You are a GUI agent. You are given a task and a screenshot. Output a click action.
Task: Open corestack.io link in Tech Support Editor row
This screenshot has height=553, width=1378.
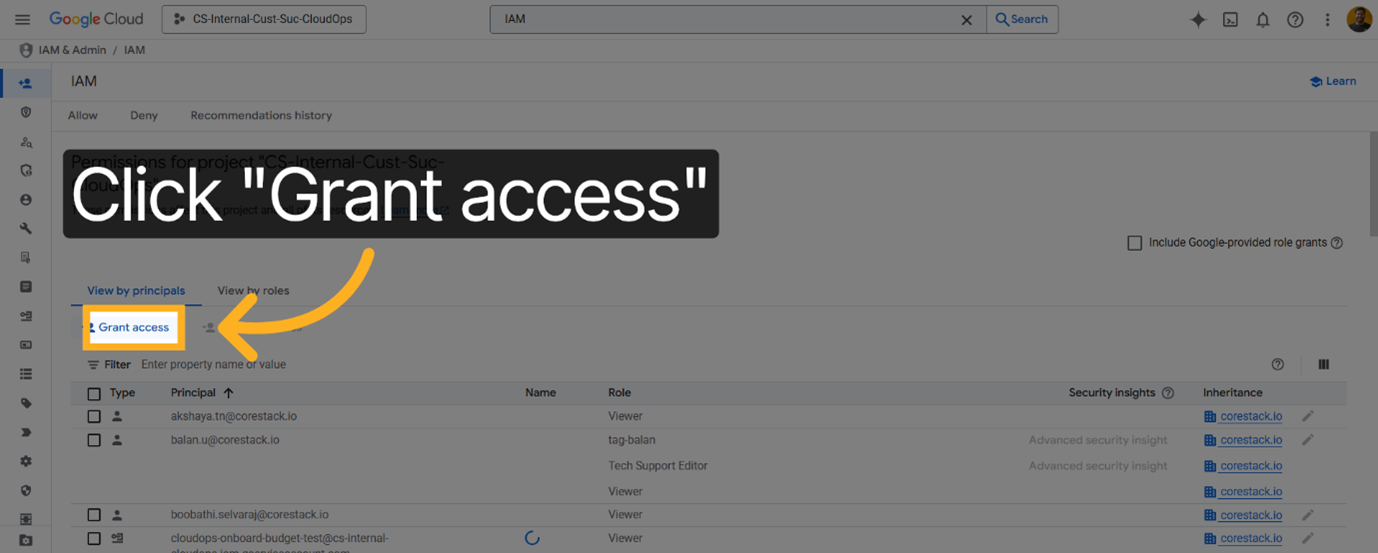point(1251,466)
